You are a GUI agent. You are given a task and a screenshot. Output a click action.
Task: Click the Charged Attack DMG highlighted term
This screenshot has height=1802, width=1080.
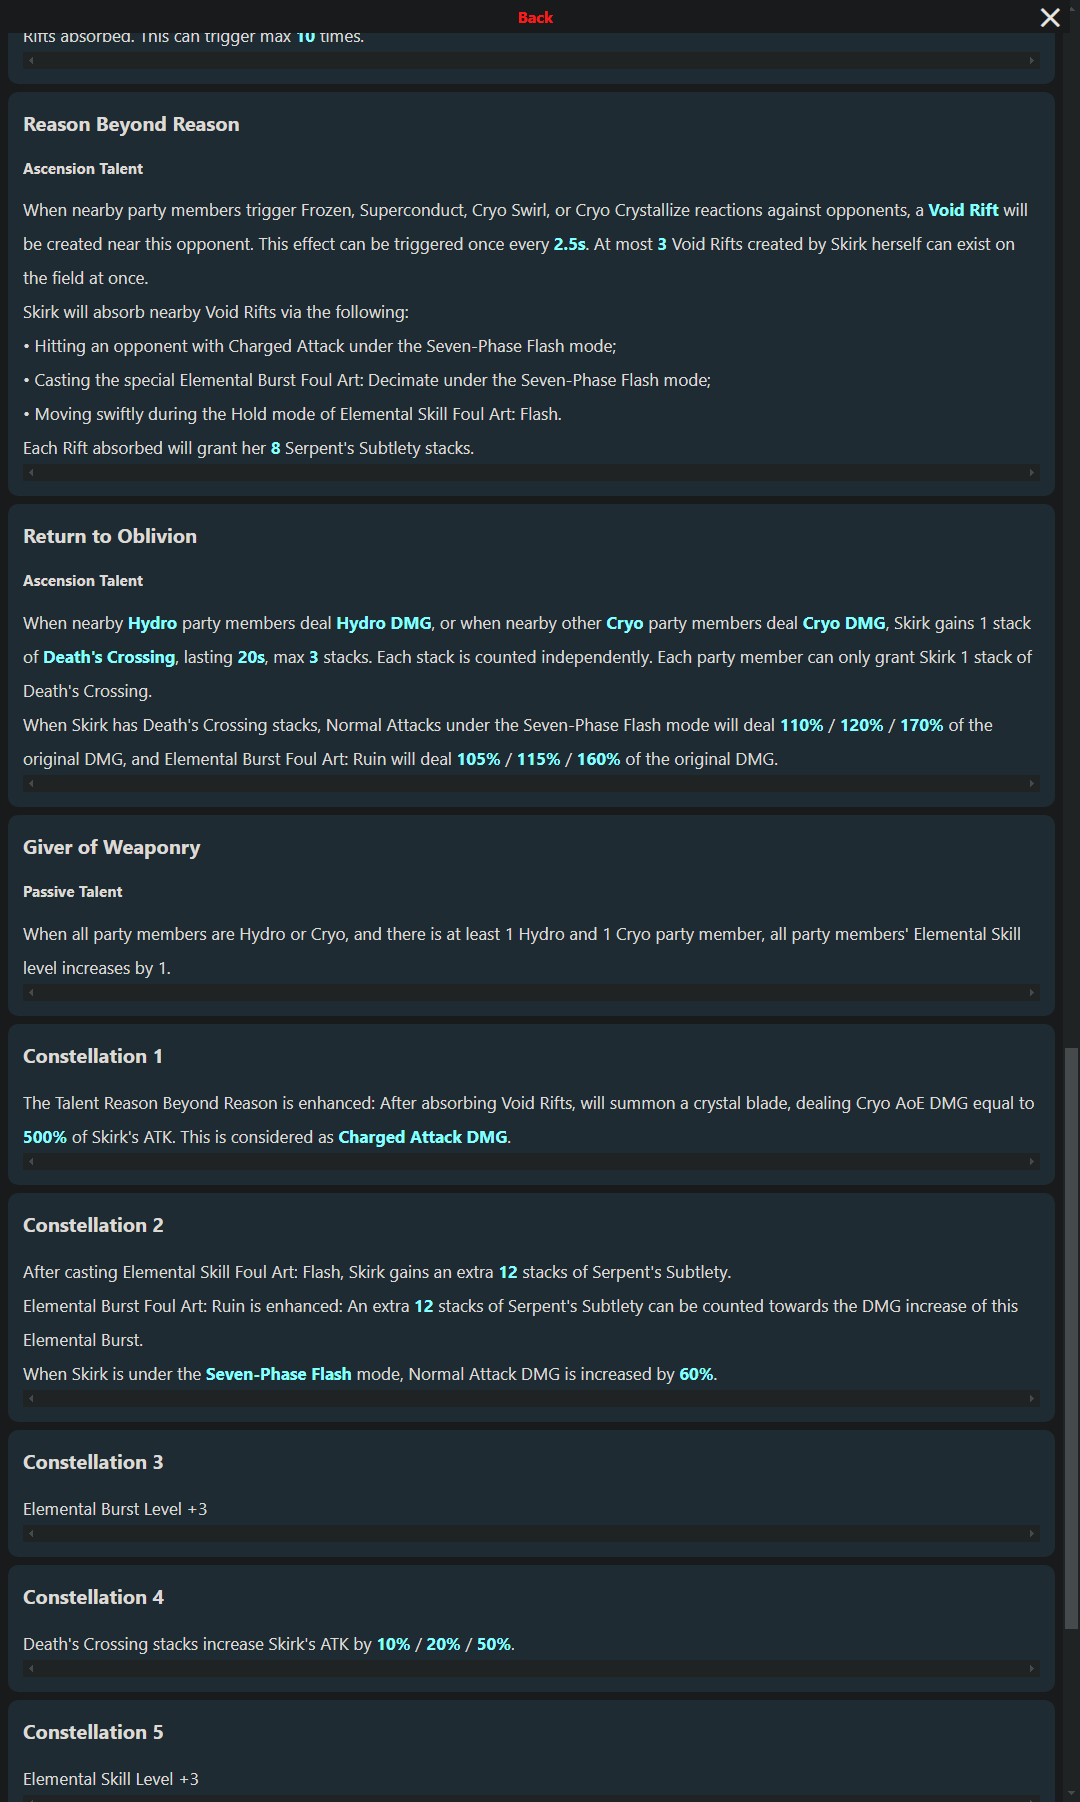coord(423,1137)
